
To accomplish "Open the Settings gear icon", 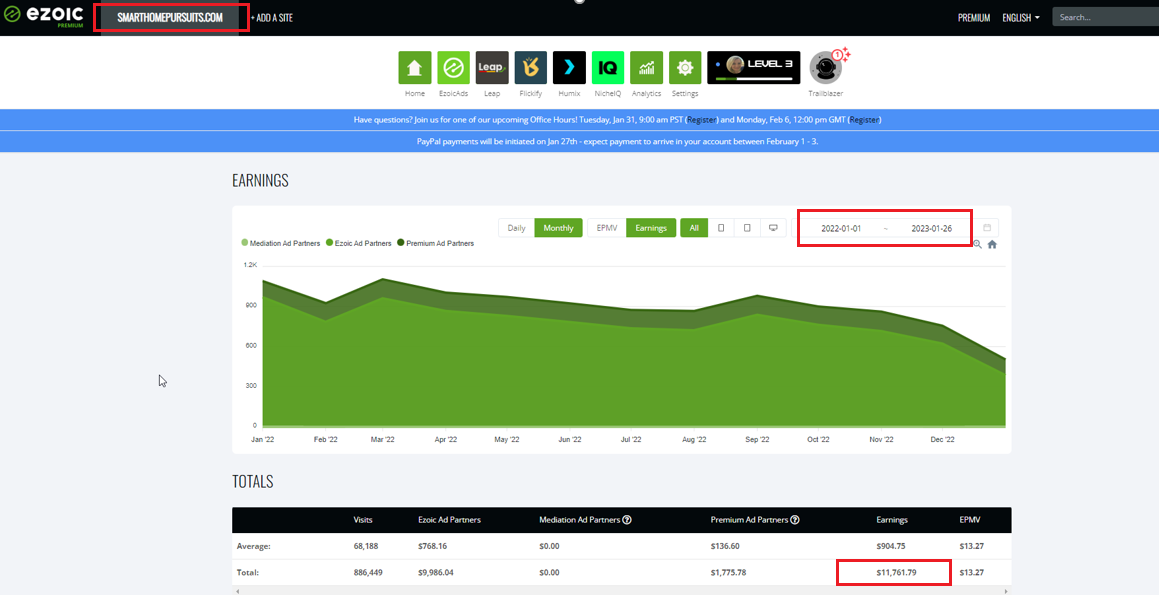I will tap(685, 68).
